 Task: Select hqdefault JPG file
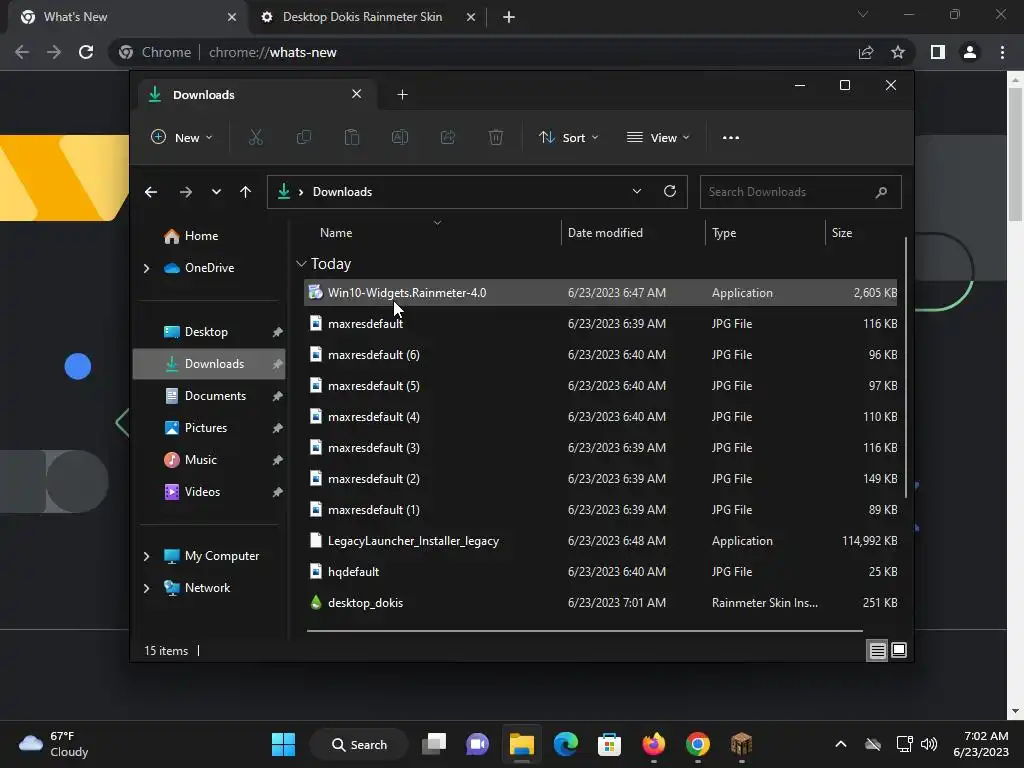[x=600, y=571]
